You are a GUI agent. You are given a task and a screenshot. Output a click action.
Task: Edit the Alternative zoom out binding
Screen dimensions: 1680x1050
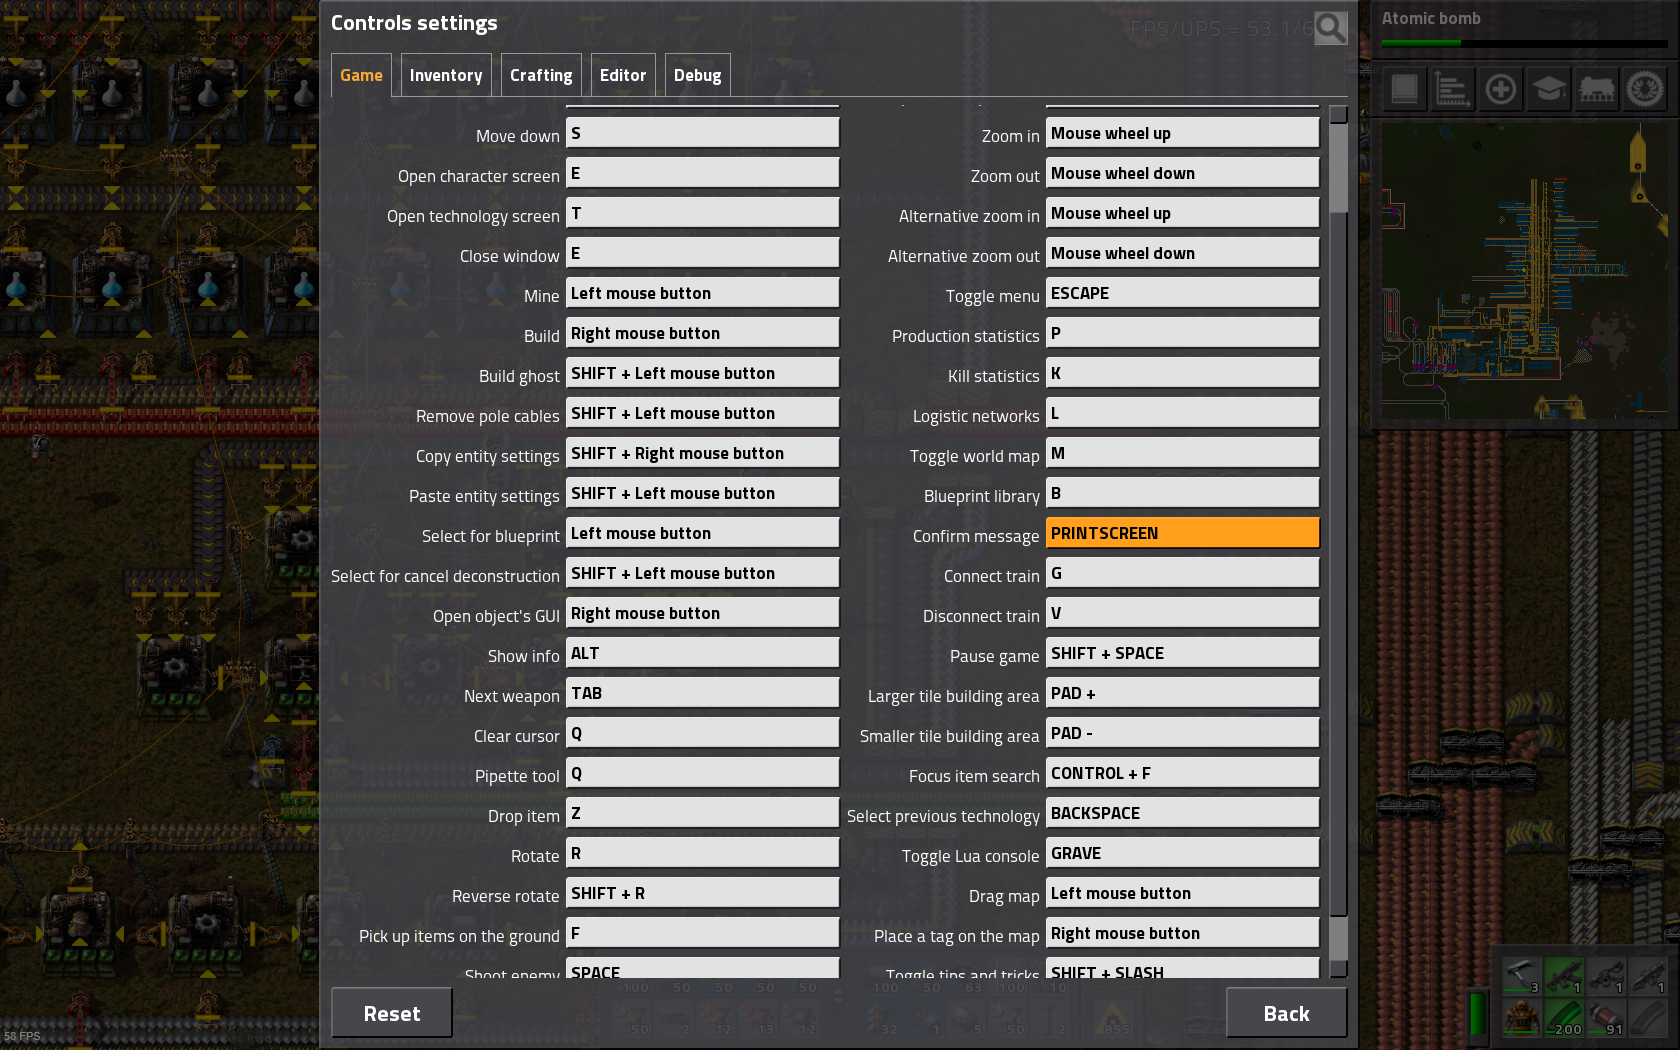tap(1182, 253)
